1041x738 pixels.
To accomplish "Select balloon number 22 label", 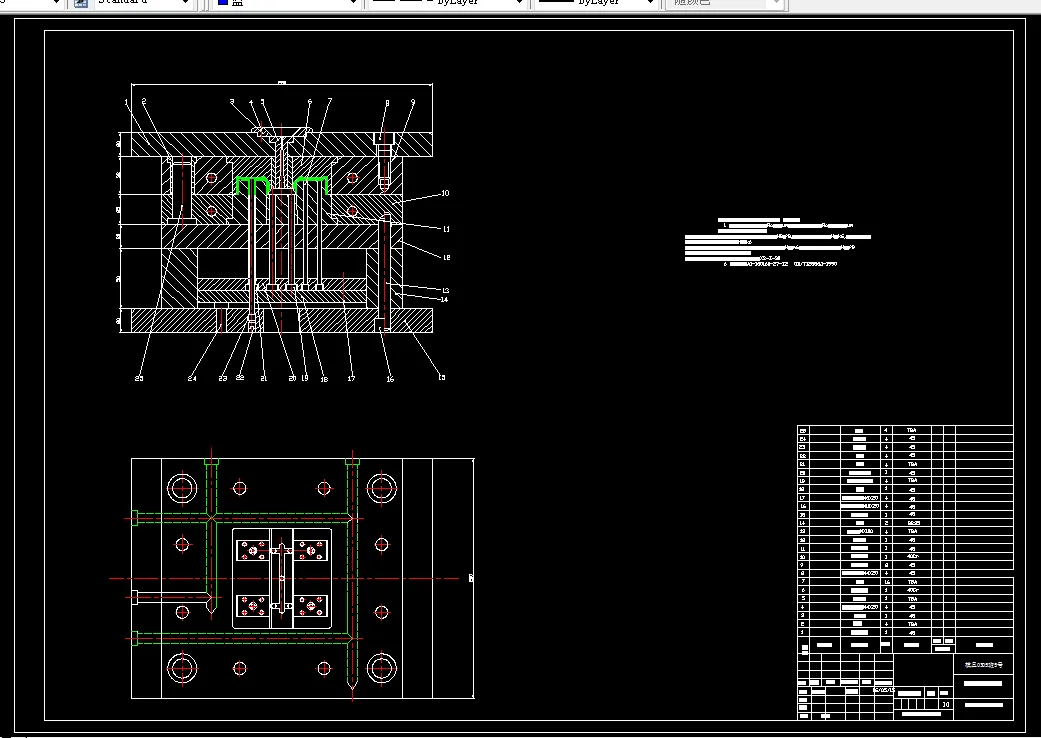I will (x=240, y=378).
